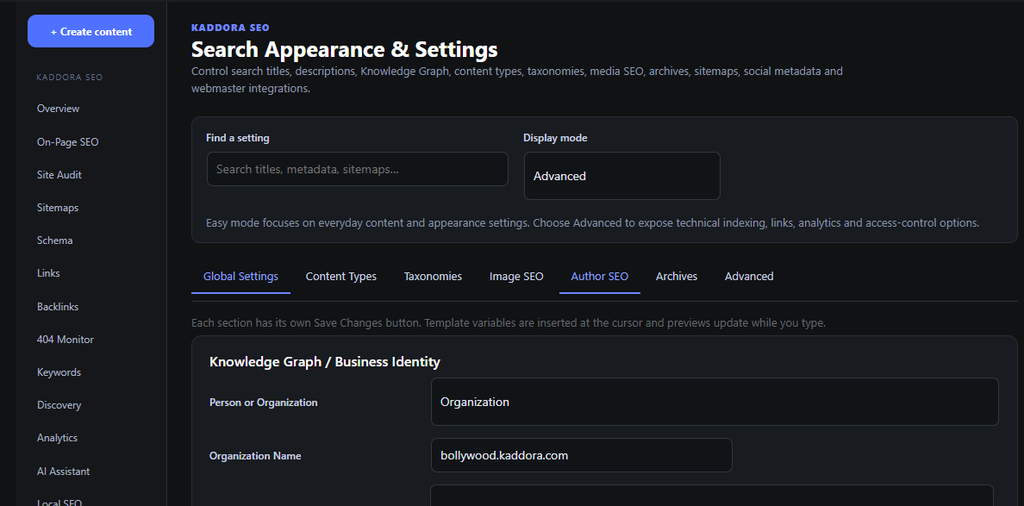Click the Organization Name label

(x=255, y=456)
